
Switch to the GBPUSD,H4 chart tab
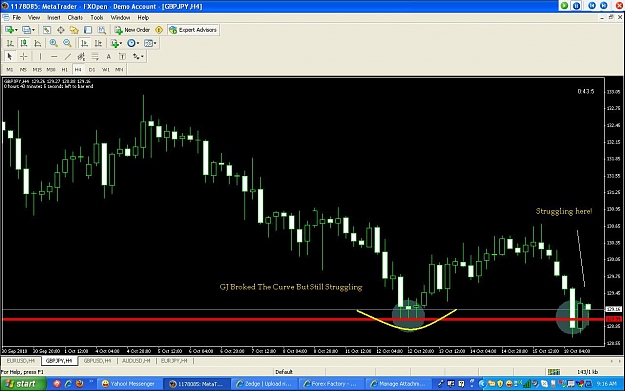click(97, 361)
